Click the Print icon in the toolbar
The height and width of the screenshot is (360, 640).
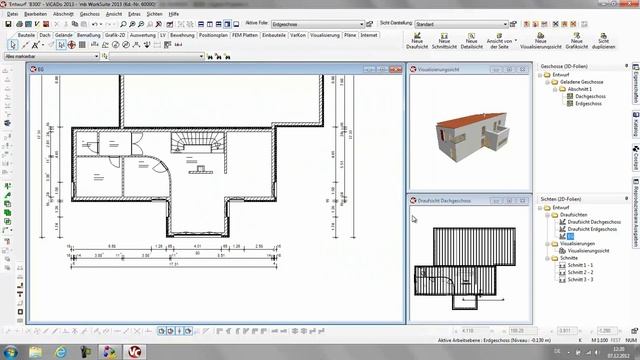pyautogui.click(x=19, y=24)
